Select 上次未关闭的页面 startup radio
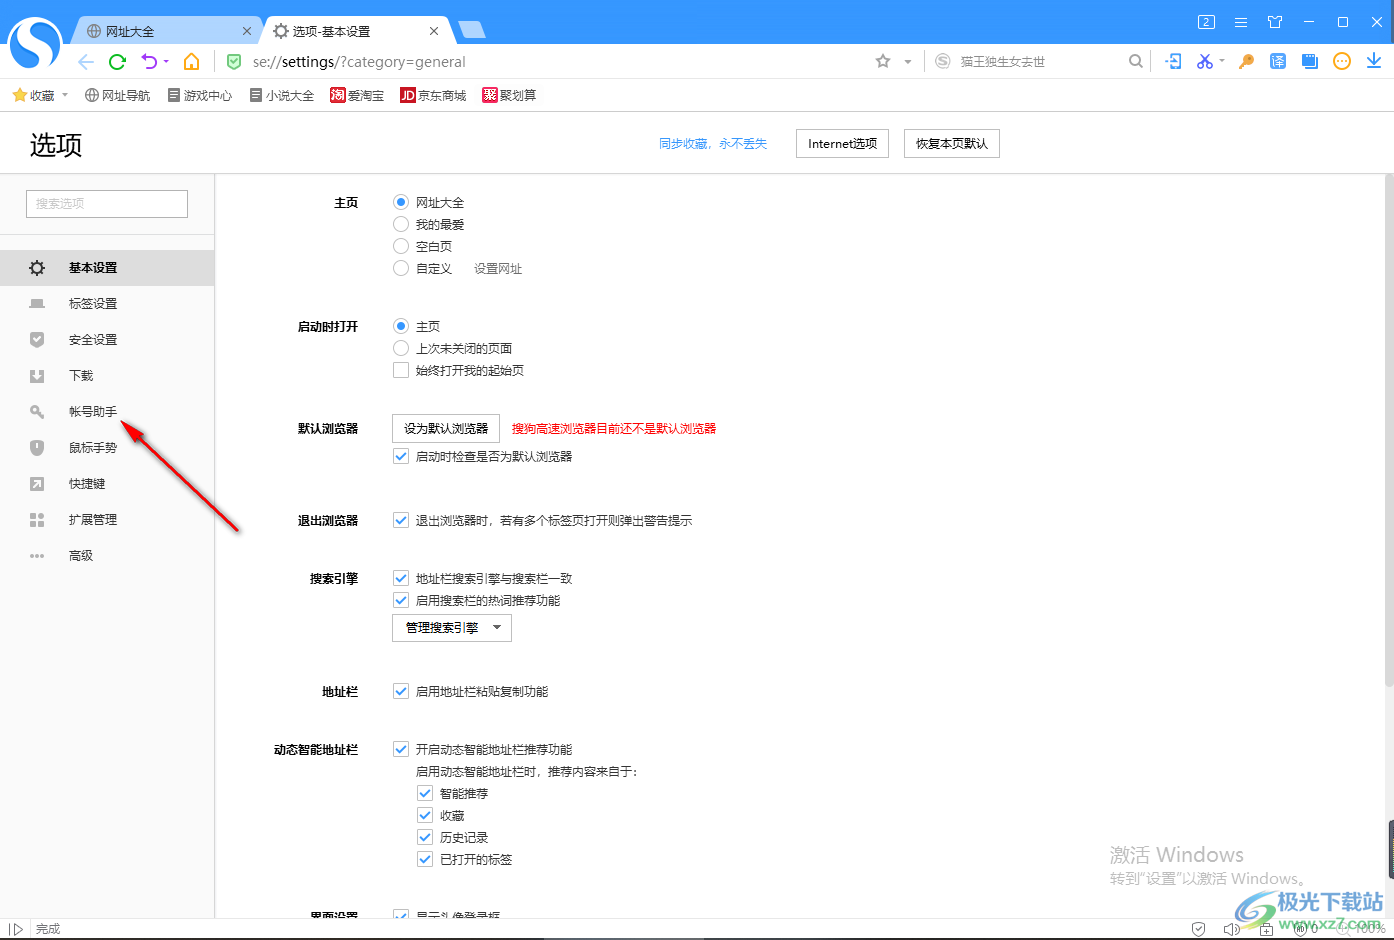 click(401, 348)
